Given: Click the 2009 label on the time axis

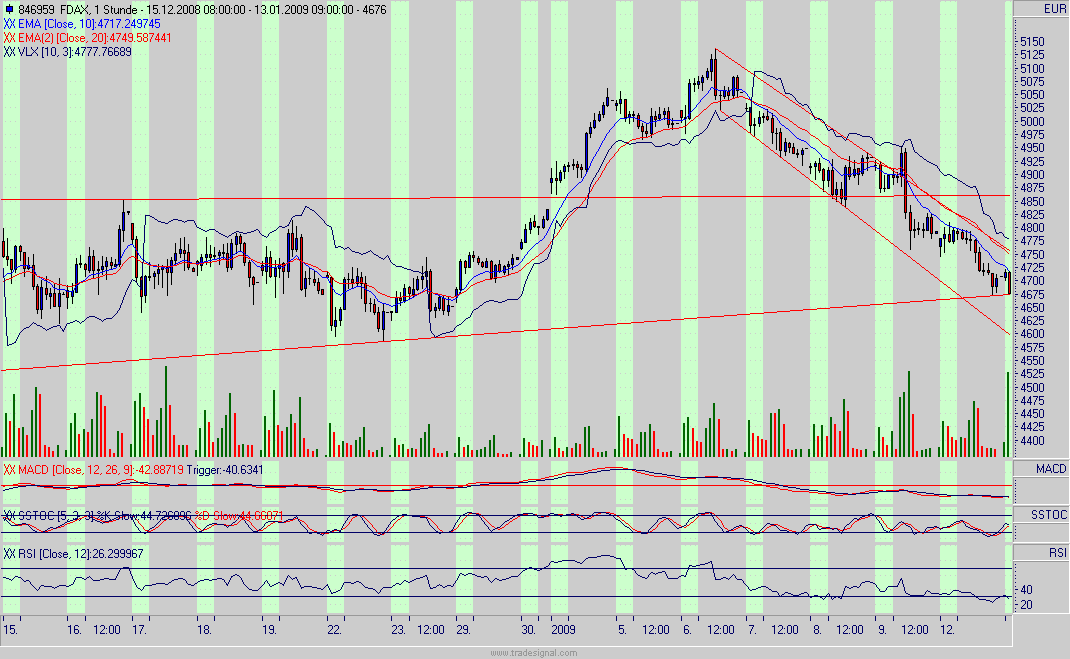Looking at the screenshot, I should [566, 631].
